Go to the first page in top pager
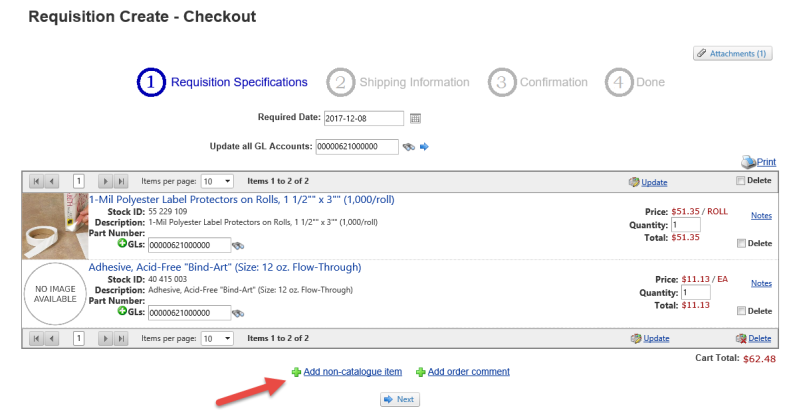Image resolution: width=797 pixels, height=410 pixels. [x=35, y=182]
